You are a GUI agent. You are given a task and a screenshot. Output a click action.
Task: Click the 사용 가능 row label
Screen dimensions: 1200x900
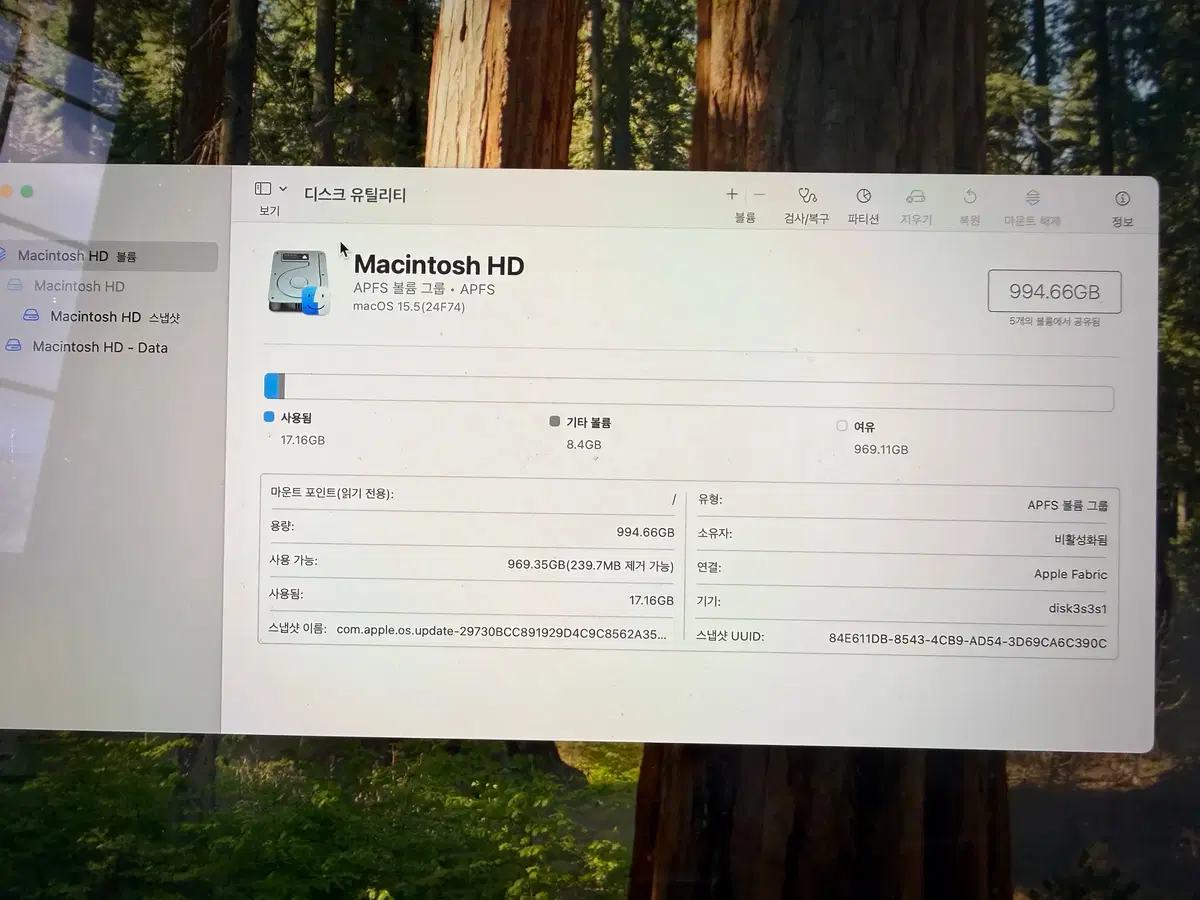tap(293, 560)
